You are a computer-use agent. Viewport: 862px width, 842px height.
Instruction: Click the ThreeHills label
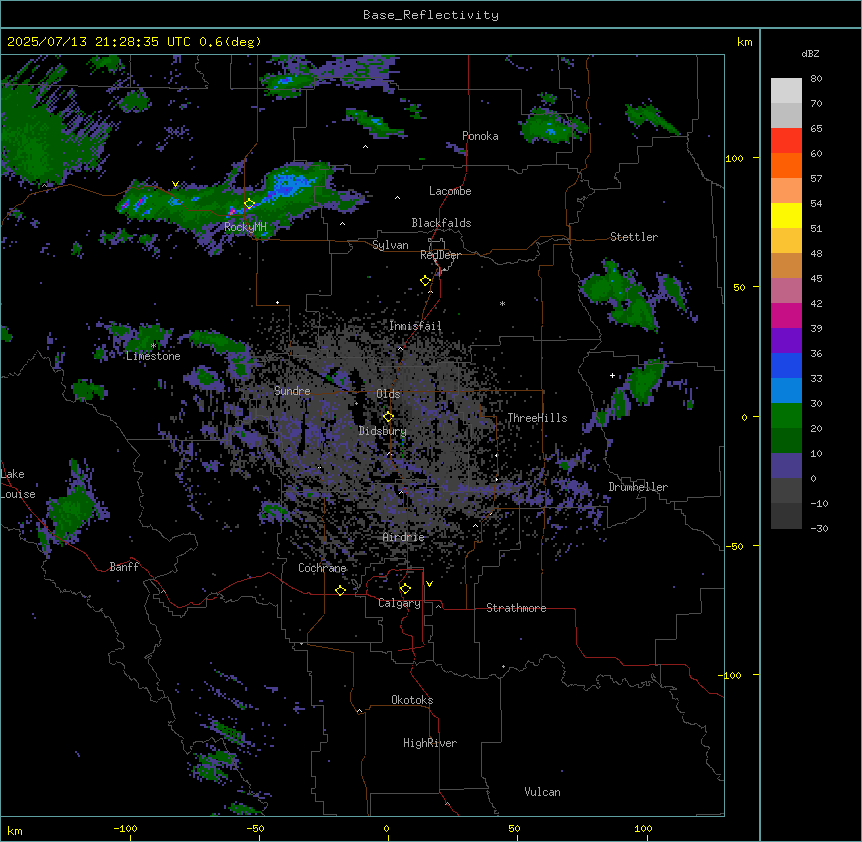pyautogui.click(x=537, y=418)
